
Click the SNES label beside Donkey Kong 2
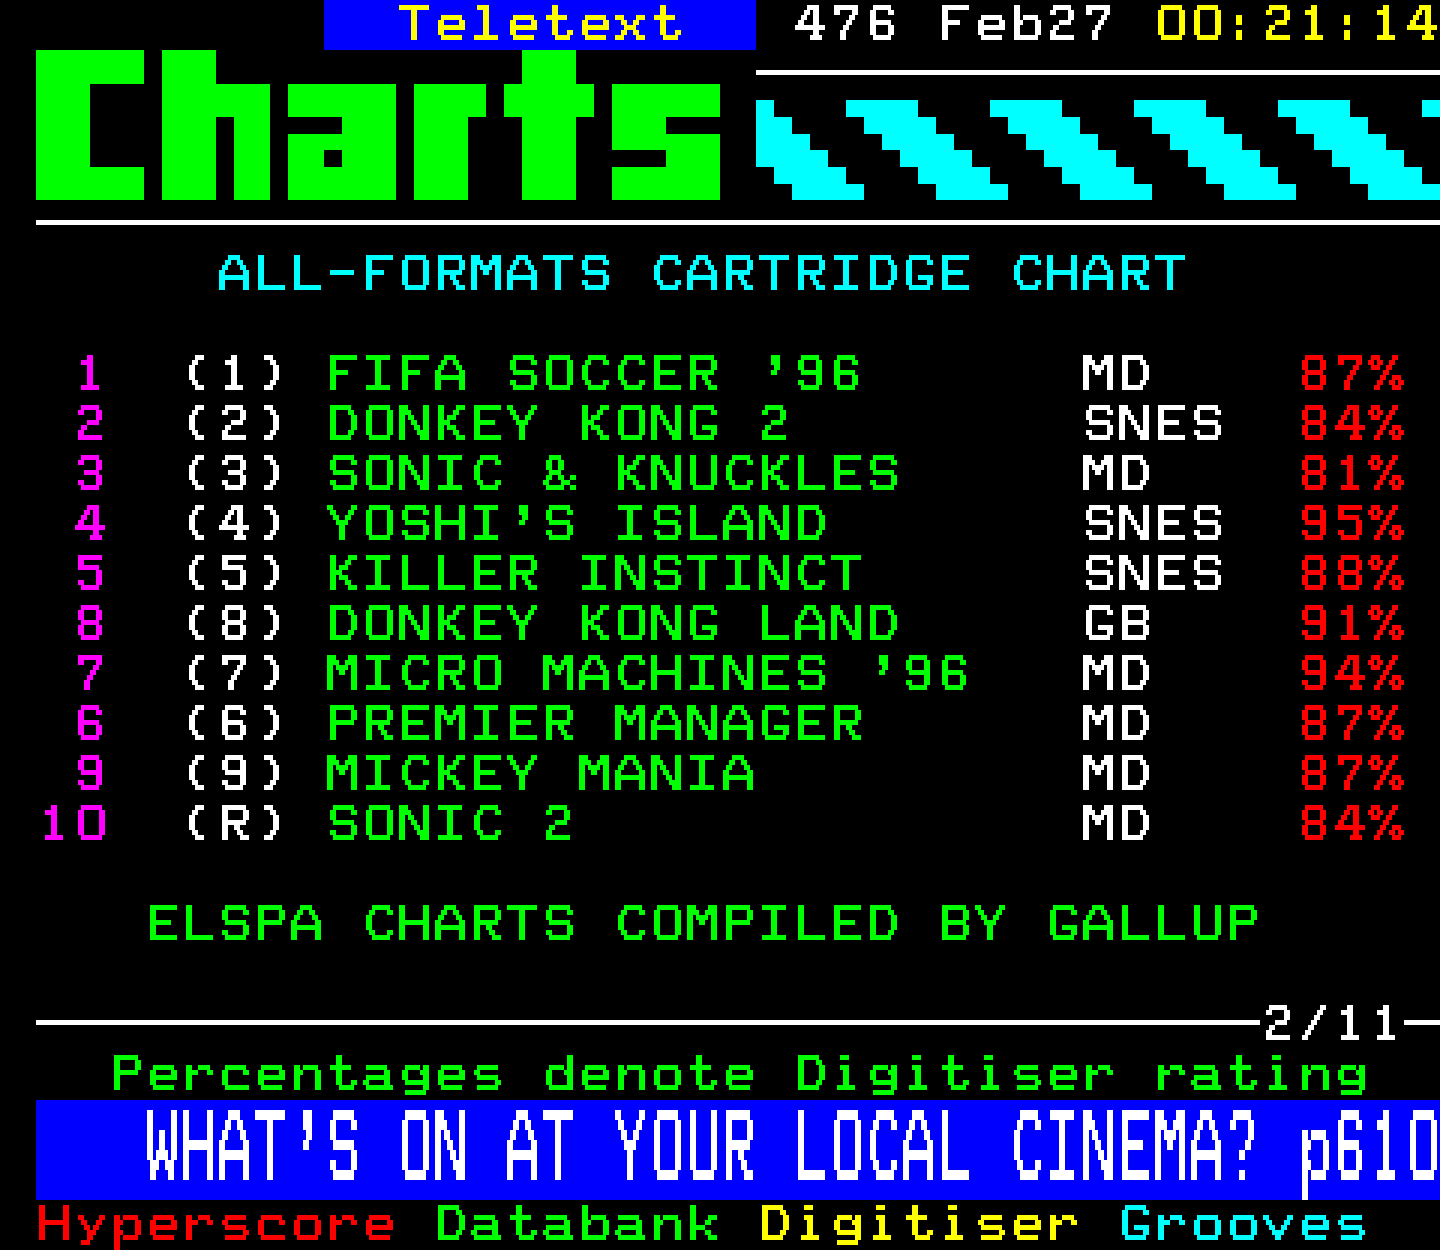pos(1153,424)
